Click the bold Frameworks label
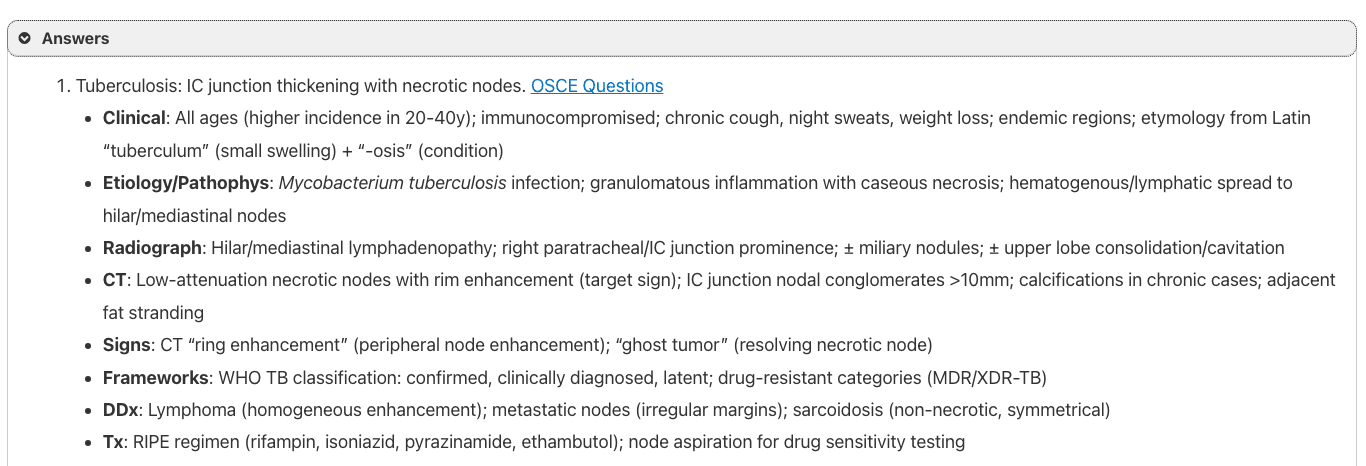1366x466 pixels. coord(156,378)
